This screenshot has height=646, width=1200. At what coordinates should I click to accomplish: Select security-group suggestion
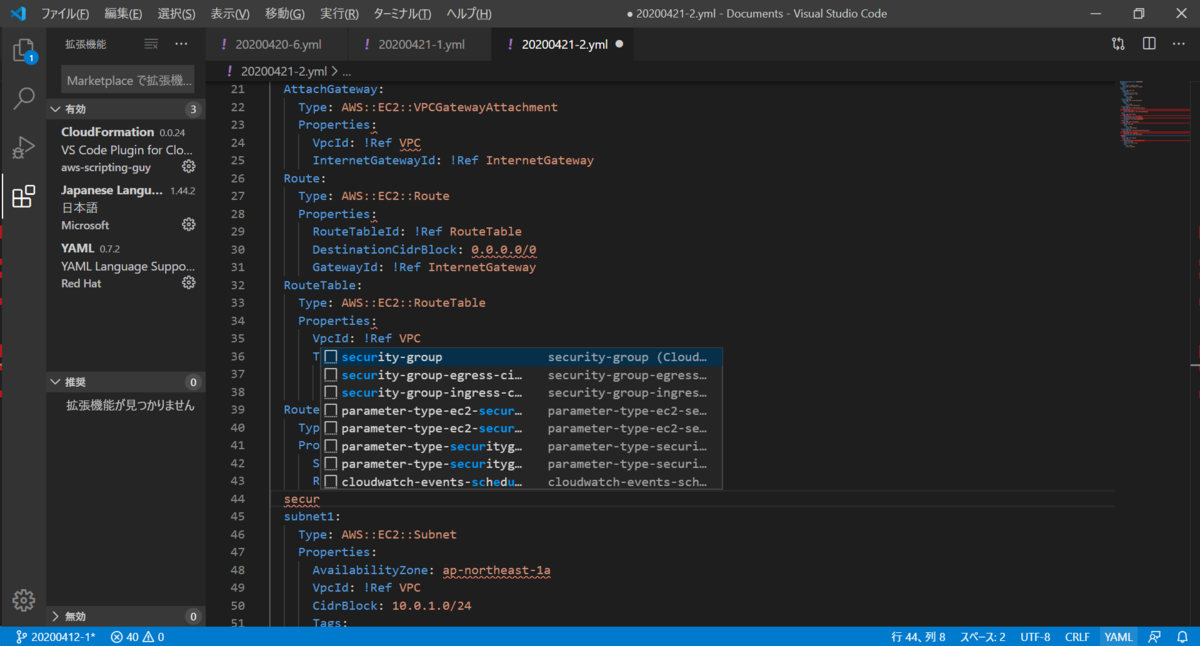[x=521, y=357]
